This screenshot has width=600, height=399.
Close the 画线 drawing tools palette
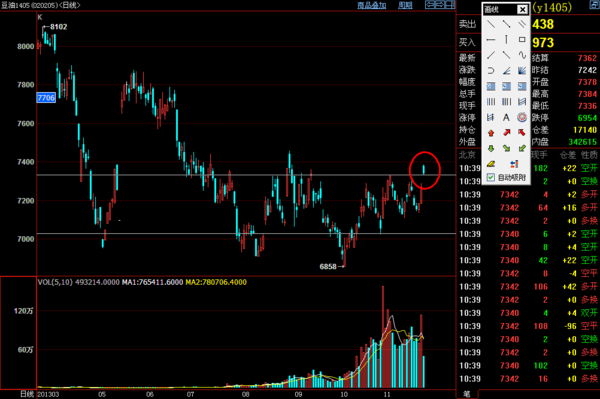522,10
